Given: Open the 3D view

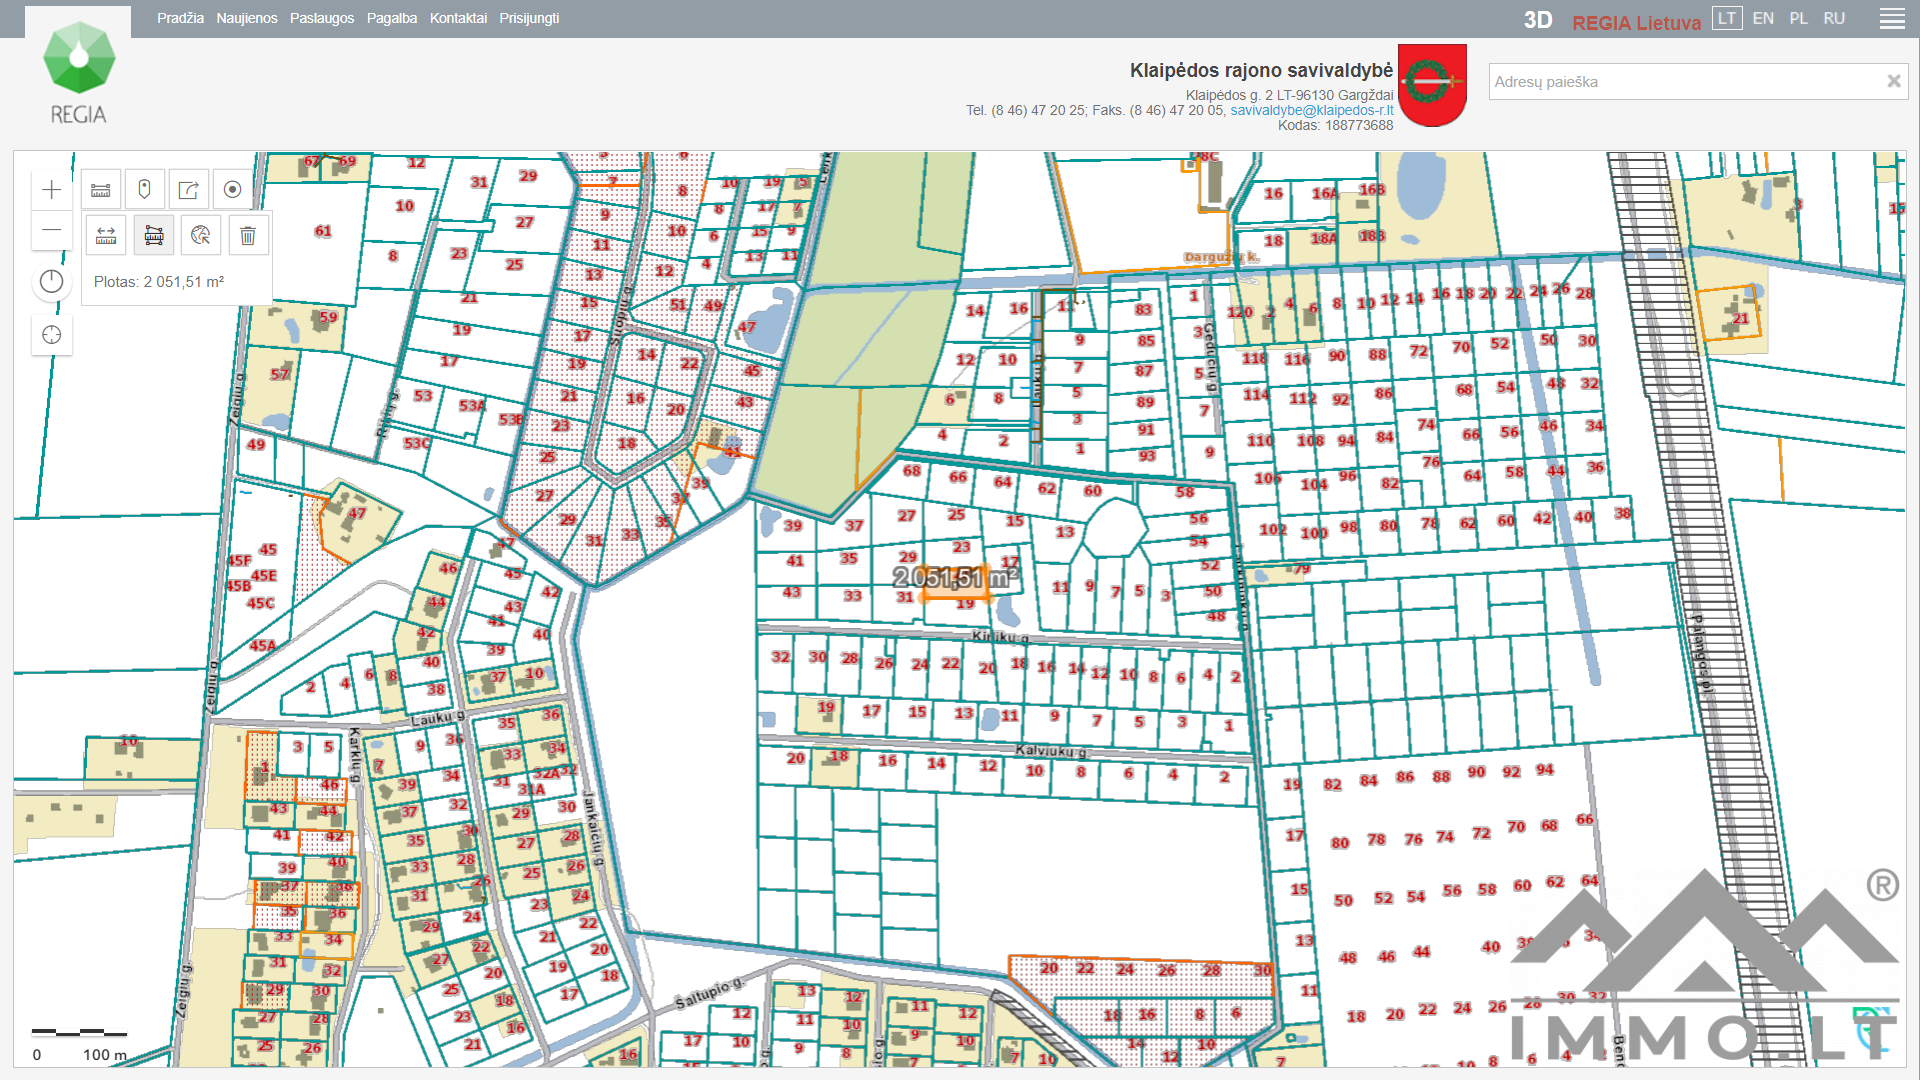Looking at the screenshot, I should coord(1538,21).
